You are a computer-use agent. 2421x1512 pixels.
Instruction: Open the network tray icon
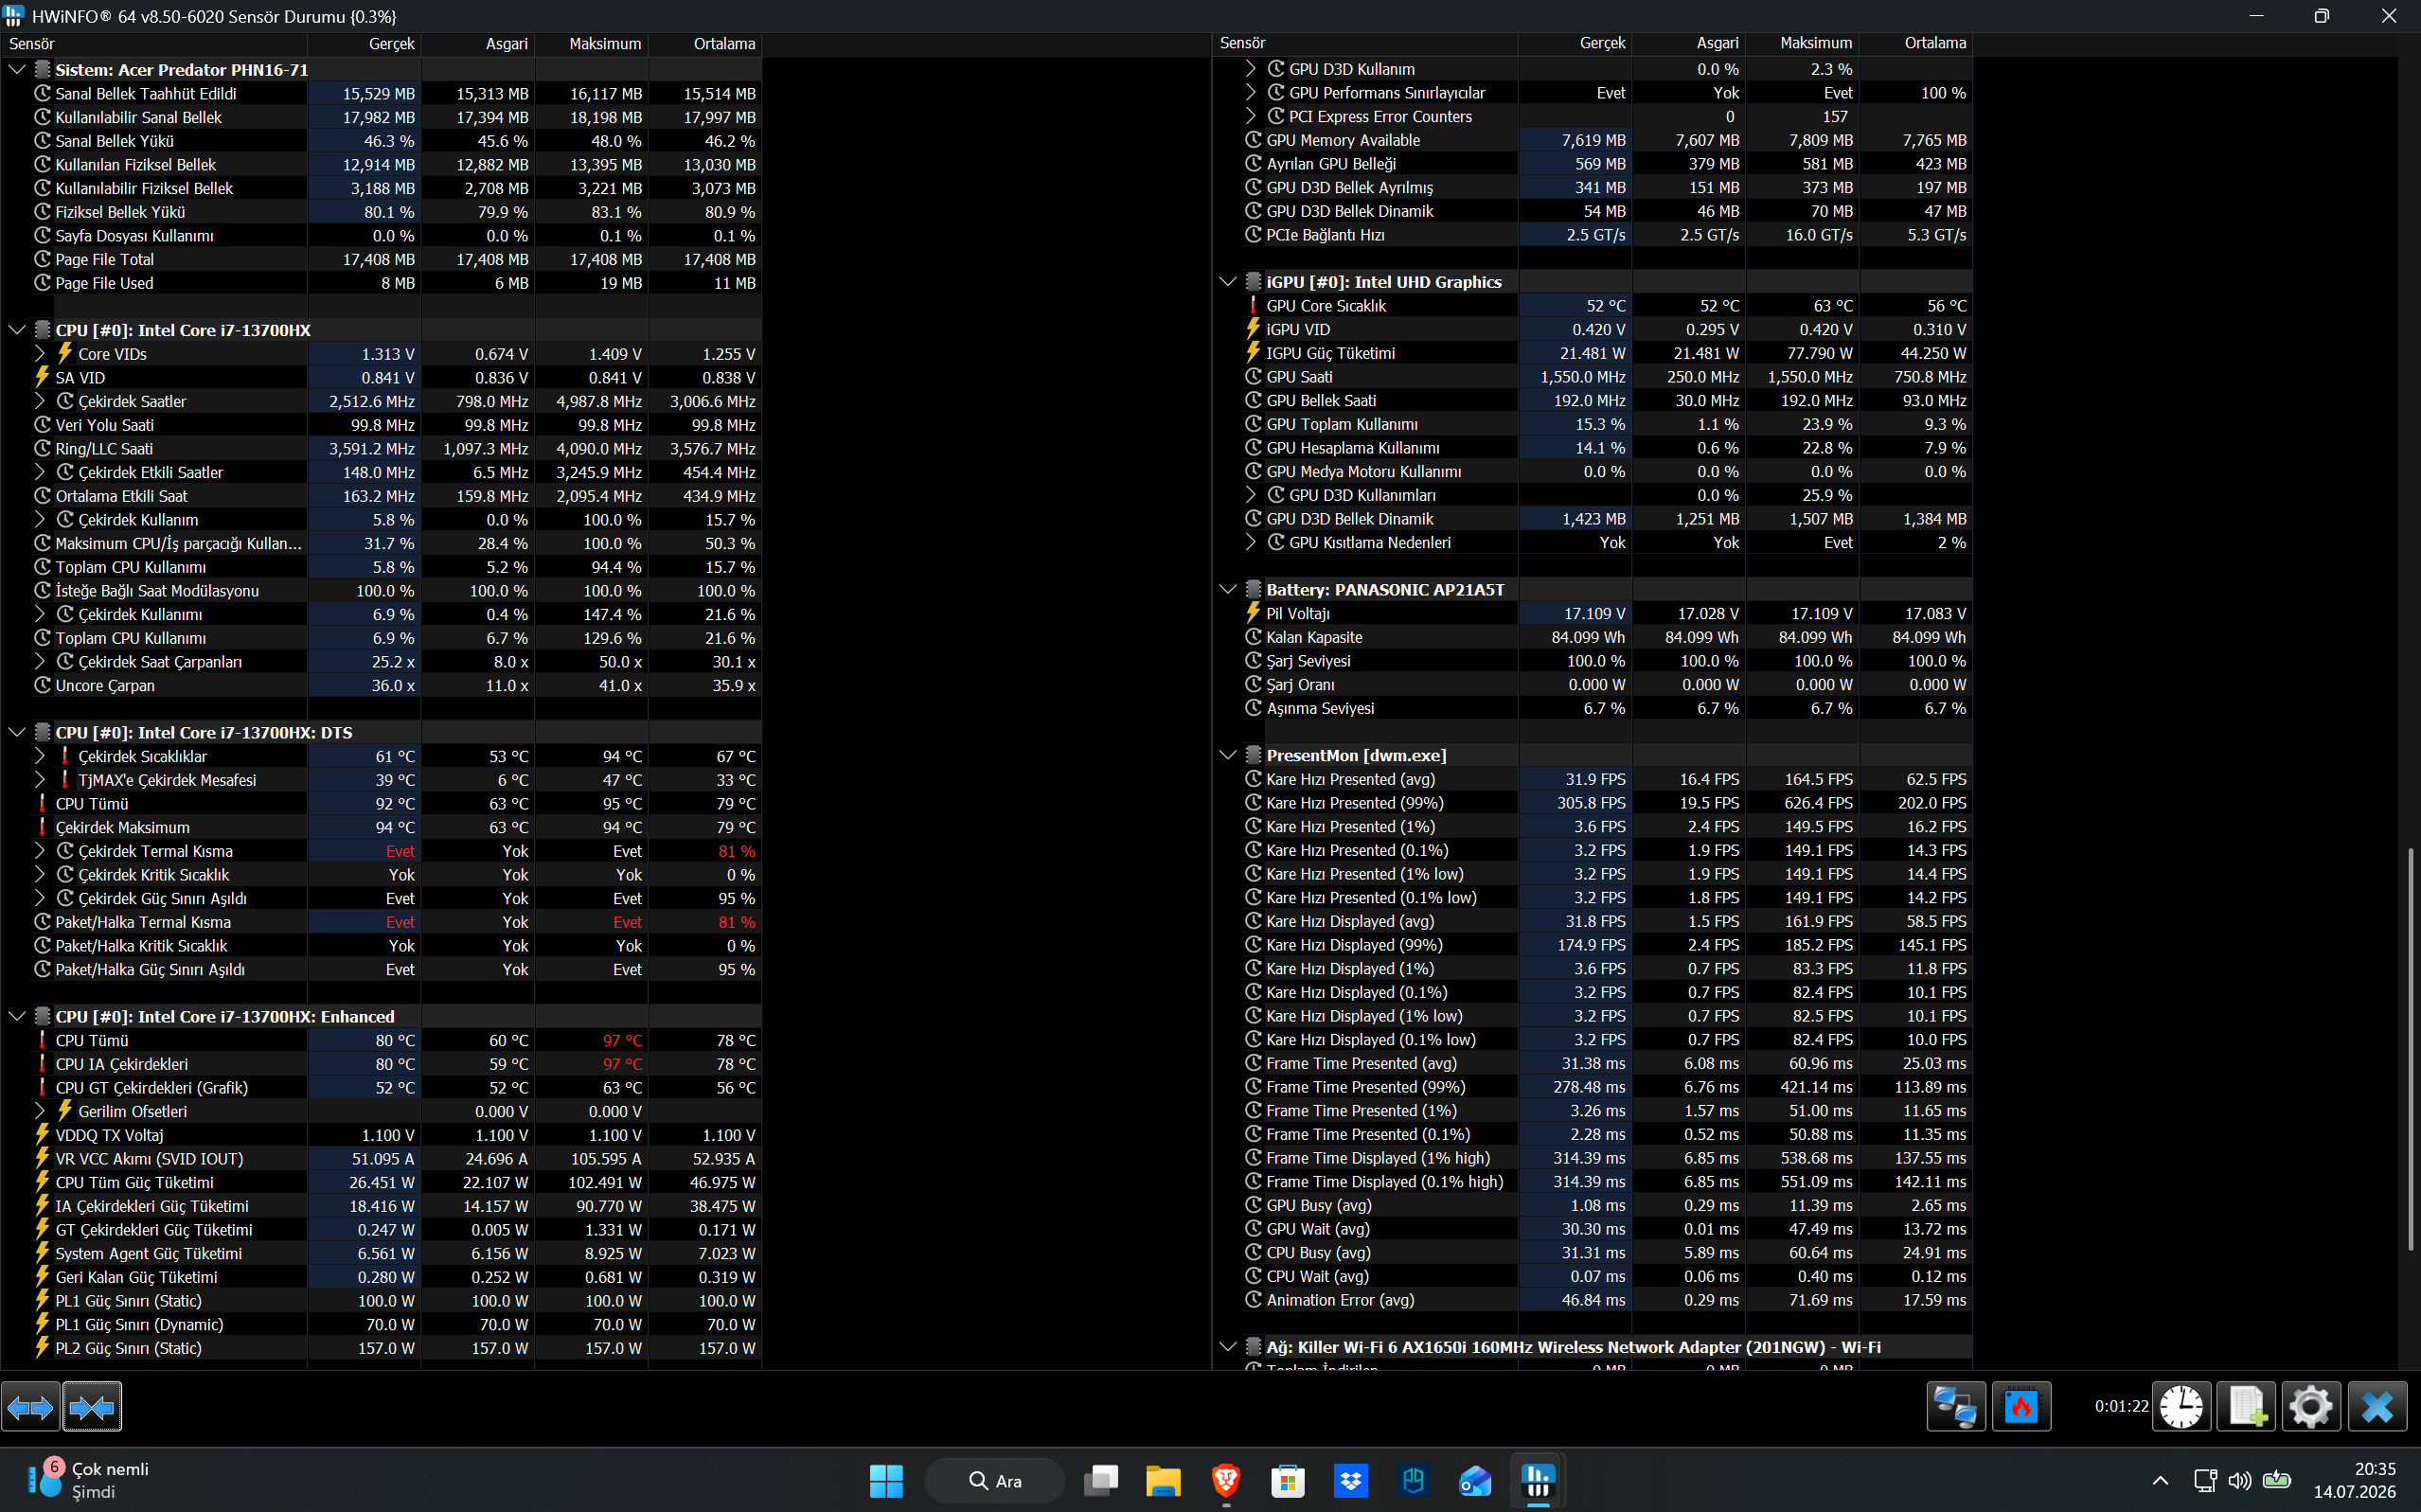2204,1481
